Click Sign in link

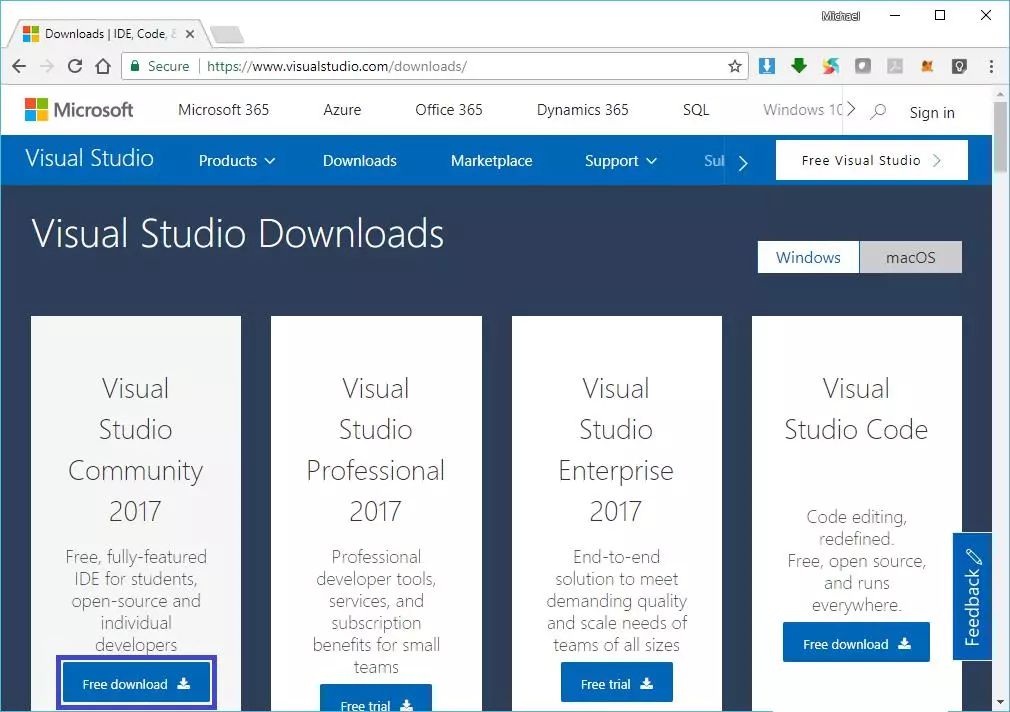932,112
